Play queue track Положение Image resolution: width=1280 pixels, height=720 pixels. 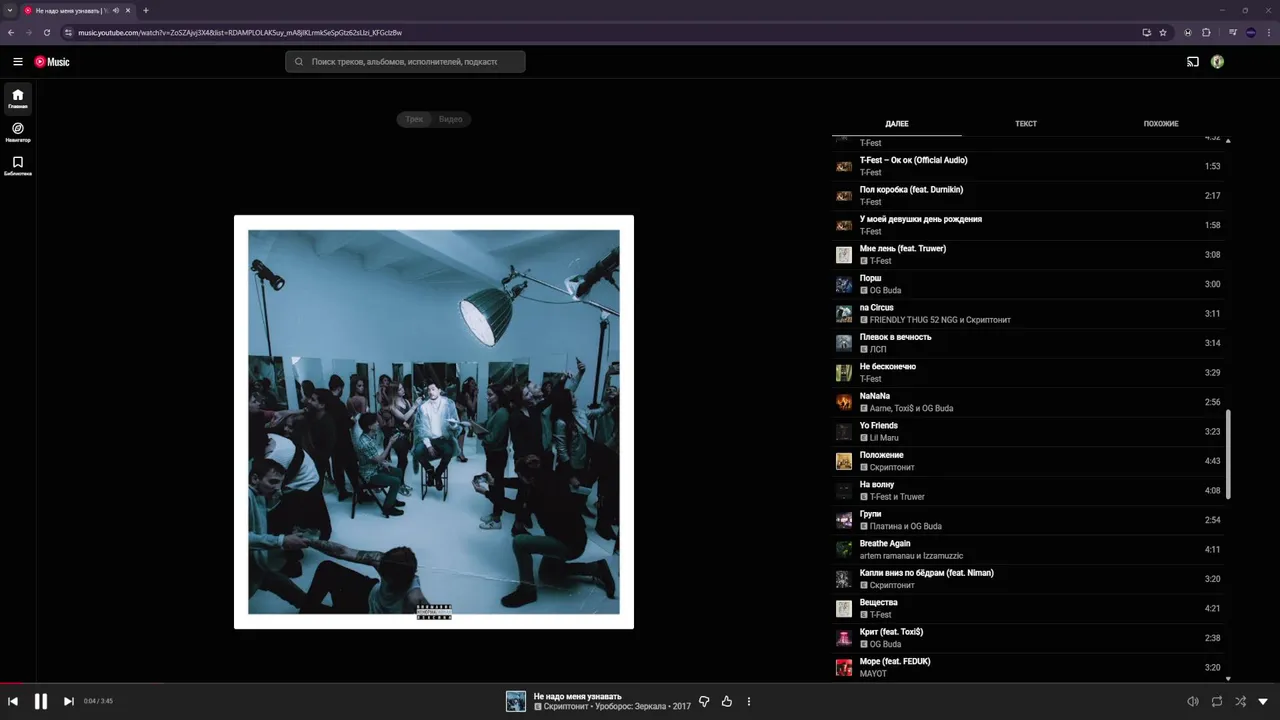1029,461
